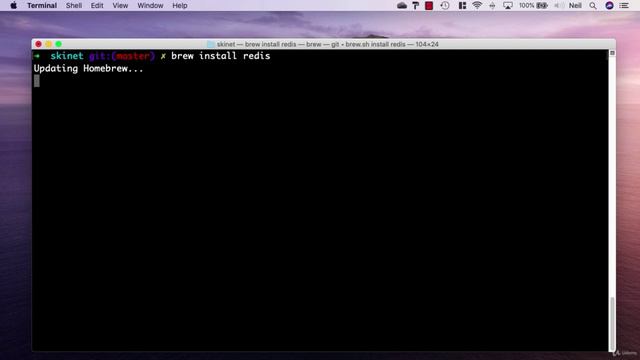This screenshot has height=360, width=640.
Task: Click the Terminal window title text
Action: click(x=327, y=44)
